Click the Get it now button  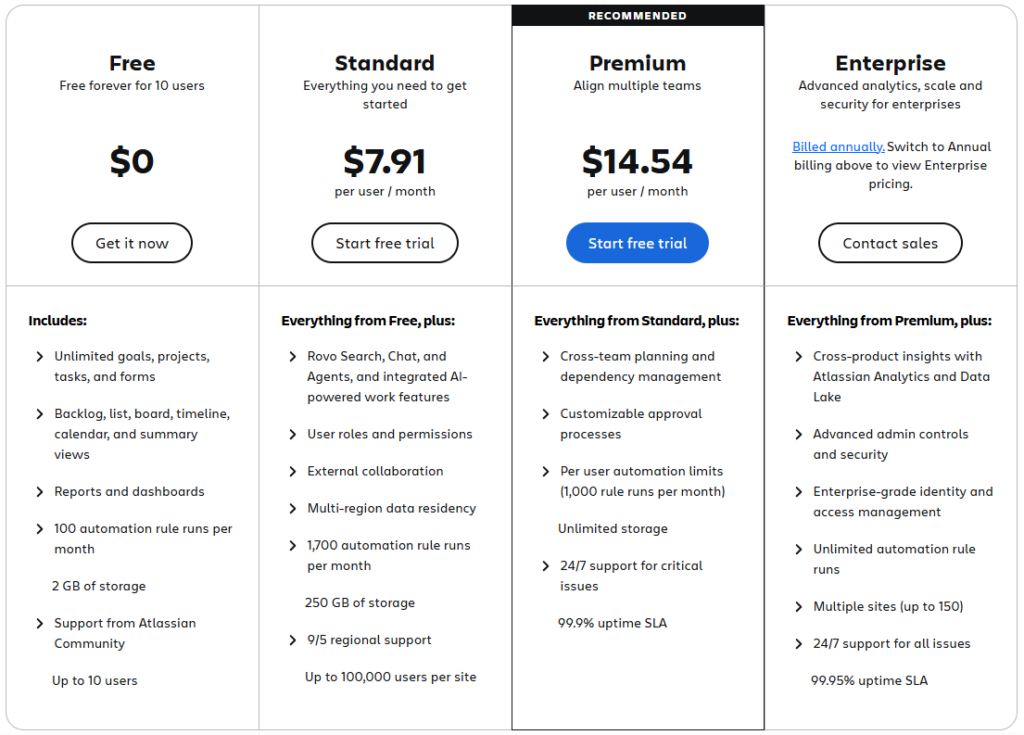click(131, 242)
